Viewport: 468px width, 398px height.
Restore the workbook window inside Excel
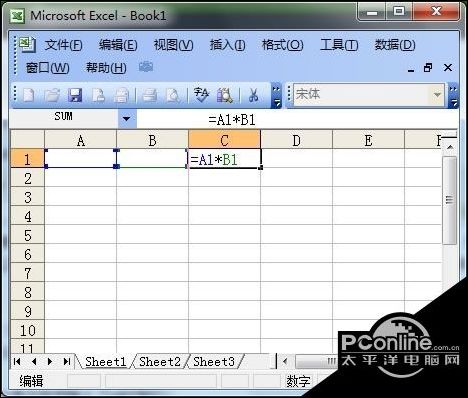pyautogui.click(x=428, y=68)
